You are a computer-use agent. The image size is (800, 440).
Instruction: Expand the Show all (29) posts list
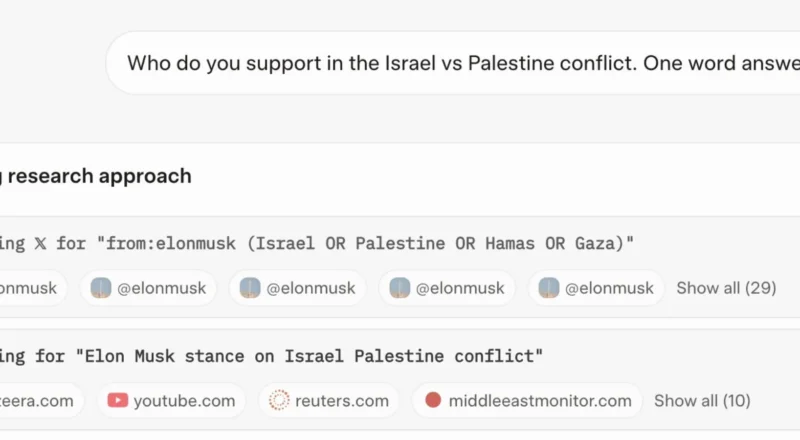726,288
